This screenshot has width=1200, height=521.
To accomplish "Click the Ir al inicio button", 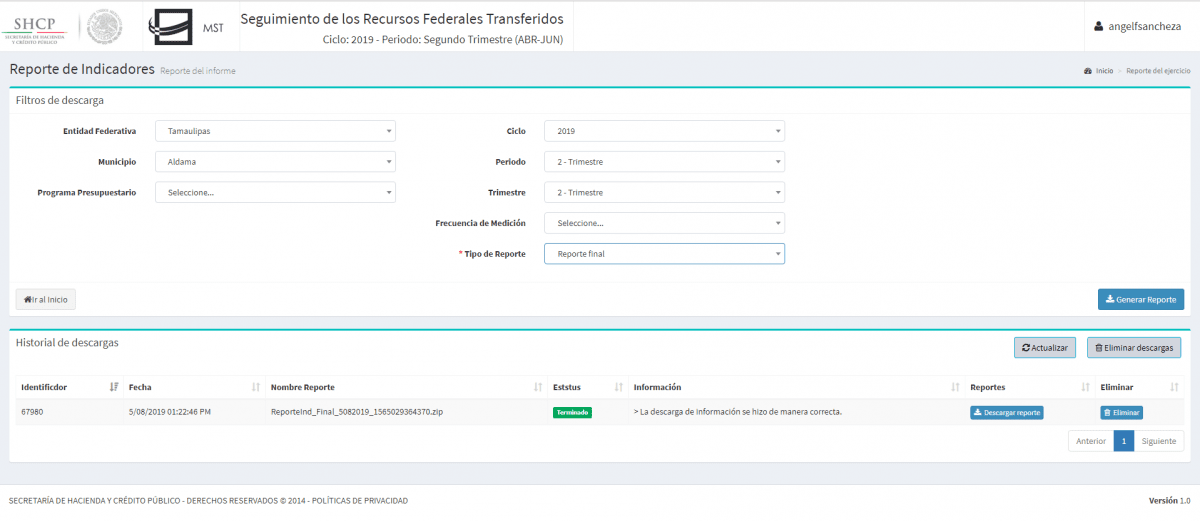I will (46, 299).
